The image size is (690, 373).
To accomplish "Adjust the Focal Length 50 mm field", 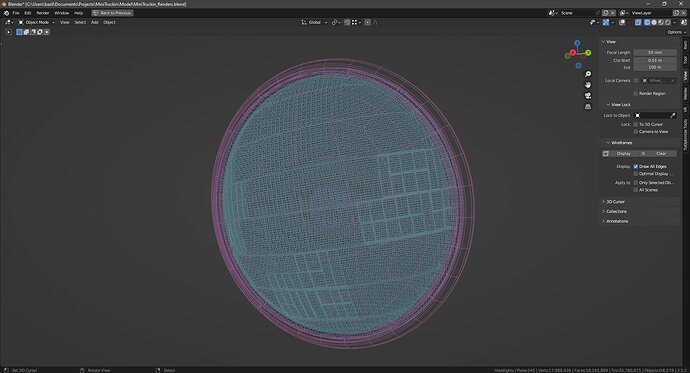I will coord(655,52).
